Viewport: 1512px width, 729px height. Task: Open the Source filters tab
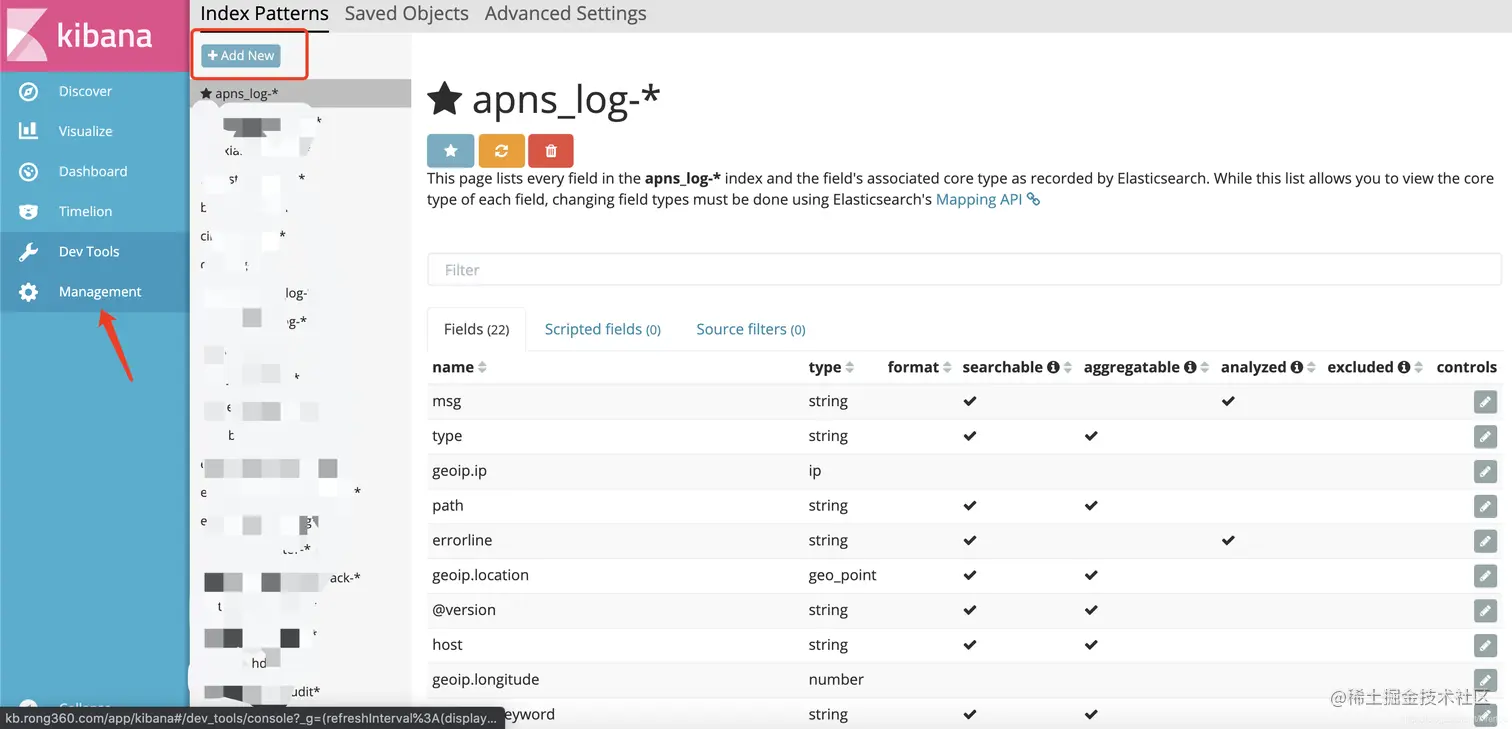pos(751,329)
